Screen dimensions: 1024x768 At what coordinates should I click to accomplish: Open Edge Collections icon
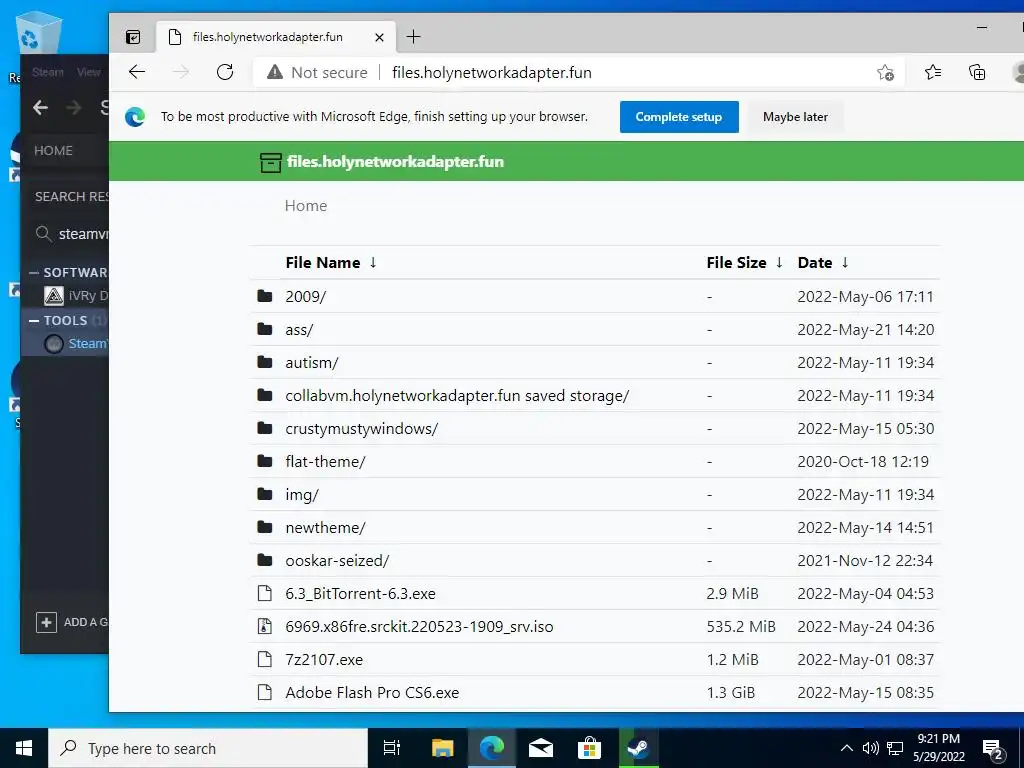pyautogui.click(x=977, y=72)
